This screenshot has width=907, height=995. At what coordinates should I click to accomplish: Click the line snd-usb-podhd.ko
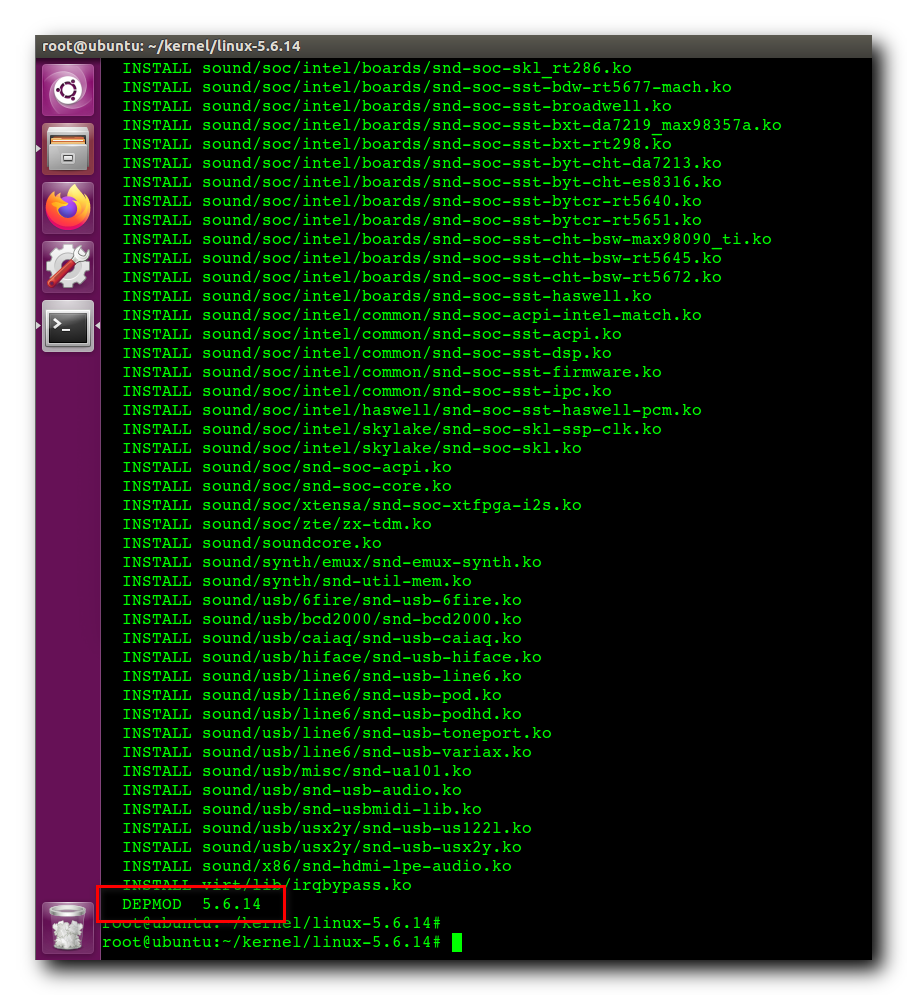322,715
